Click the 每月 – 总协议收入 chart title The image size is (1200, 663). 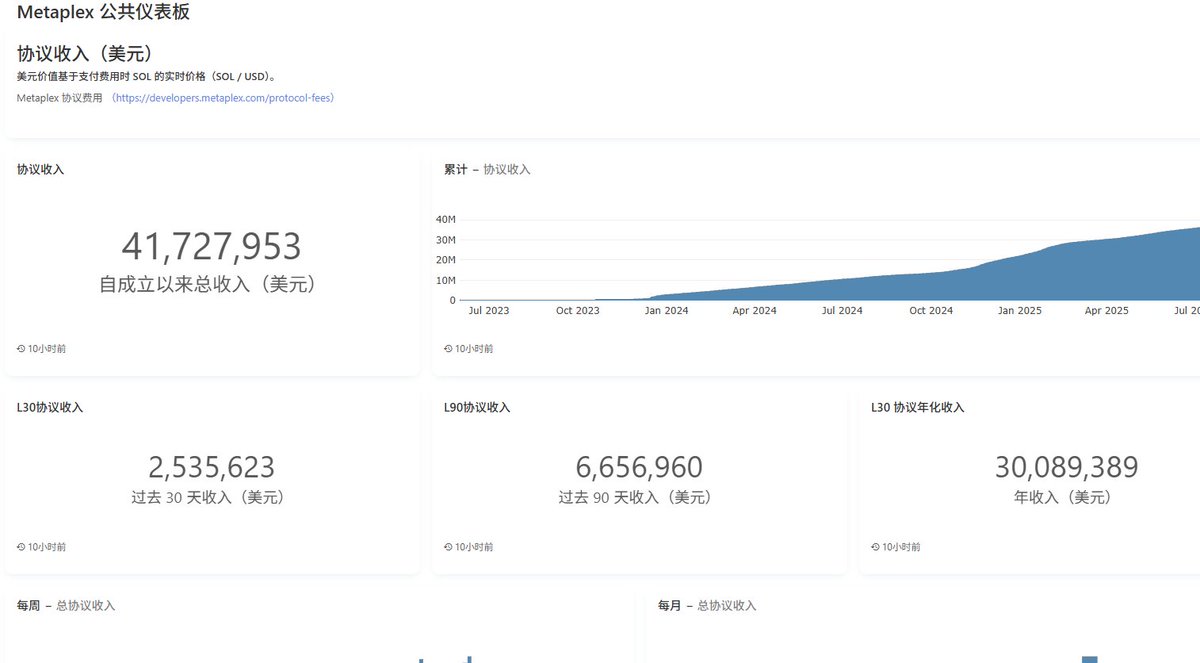tap(707, 606)
